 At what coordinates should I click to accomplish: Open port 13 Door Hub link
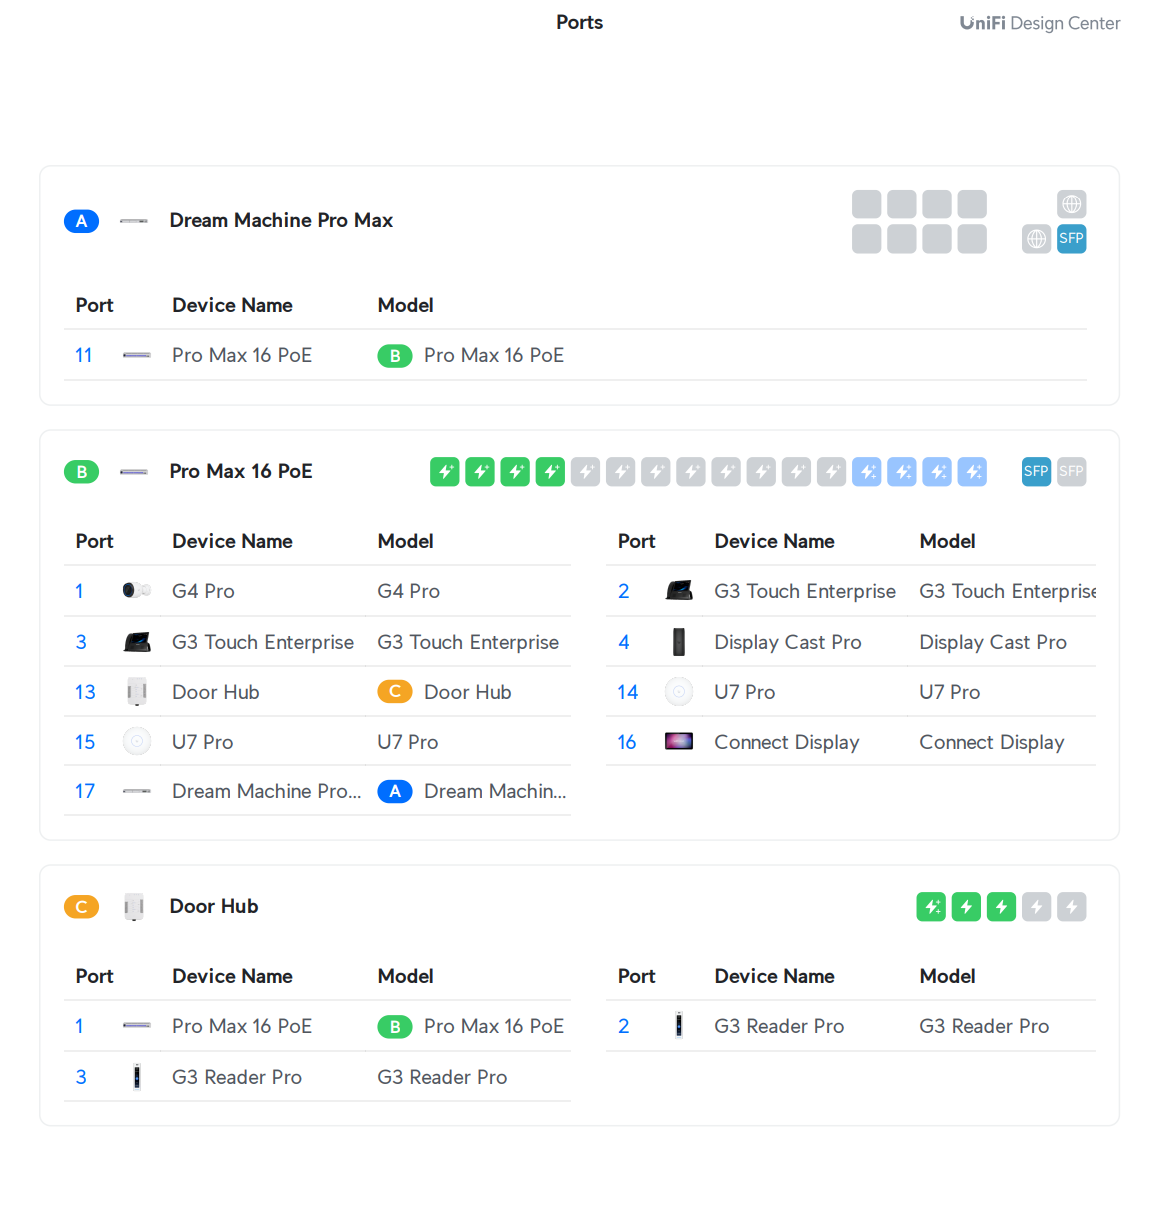click(85, 692)
